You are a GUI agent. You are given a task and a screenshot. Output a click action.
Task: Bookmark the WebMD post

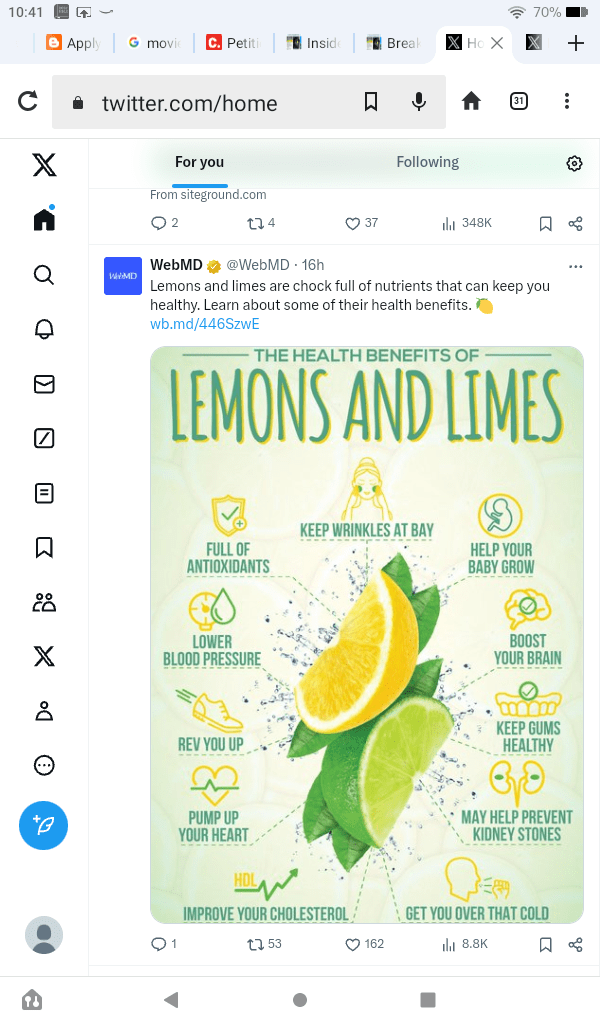pyautogui.click(x=545, y=944)
